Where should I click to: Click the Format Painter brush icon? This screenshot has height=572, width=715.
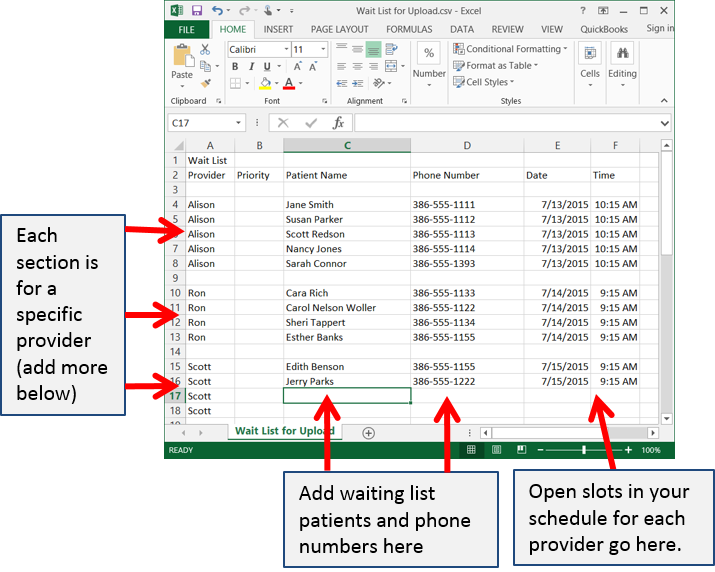pyautogui.click(x=205, y=83)
